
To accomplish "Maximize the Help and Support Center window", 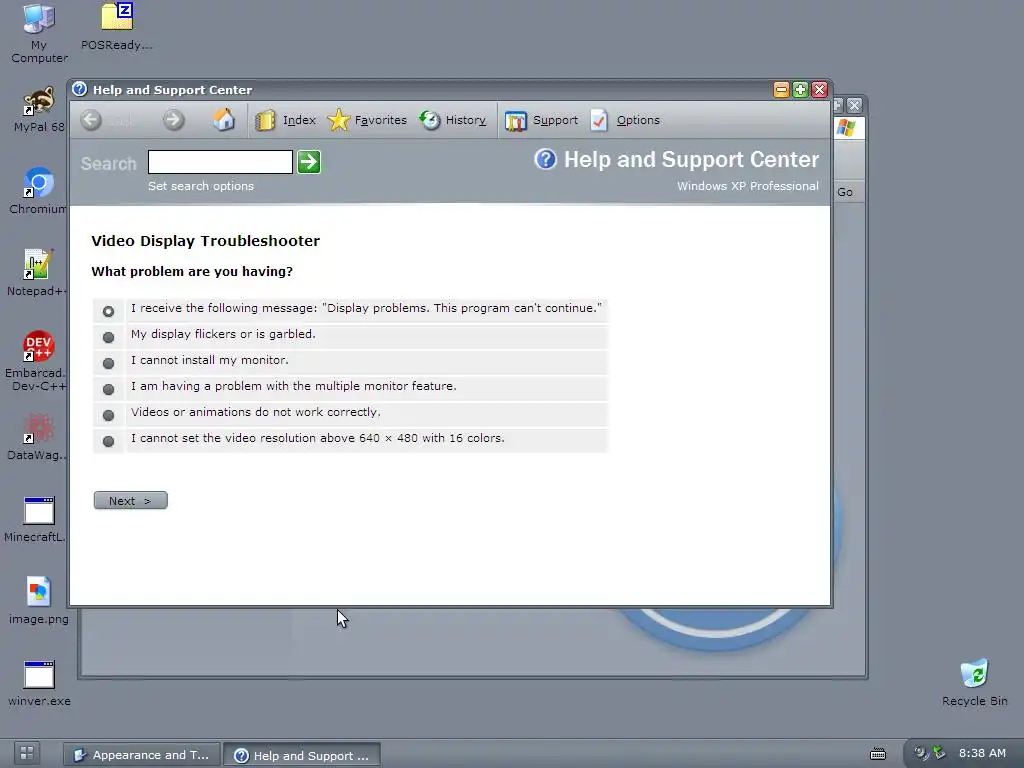I will click(x=800, y=89).
